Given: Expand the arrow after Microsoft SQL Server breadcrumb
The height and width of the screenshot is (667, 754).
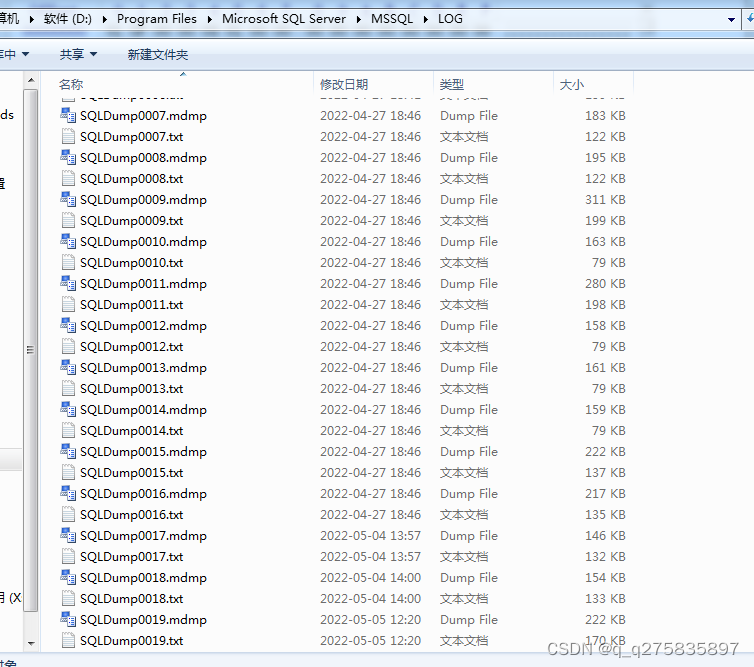Looking at the screenshot, I should (359, 19).
